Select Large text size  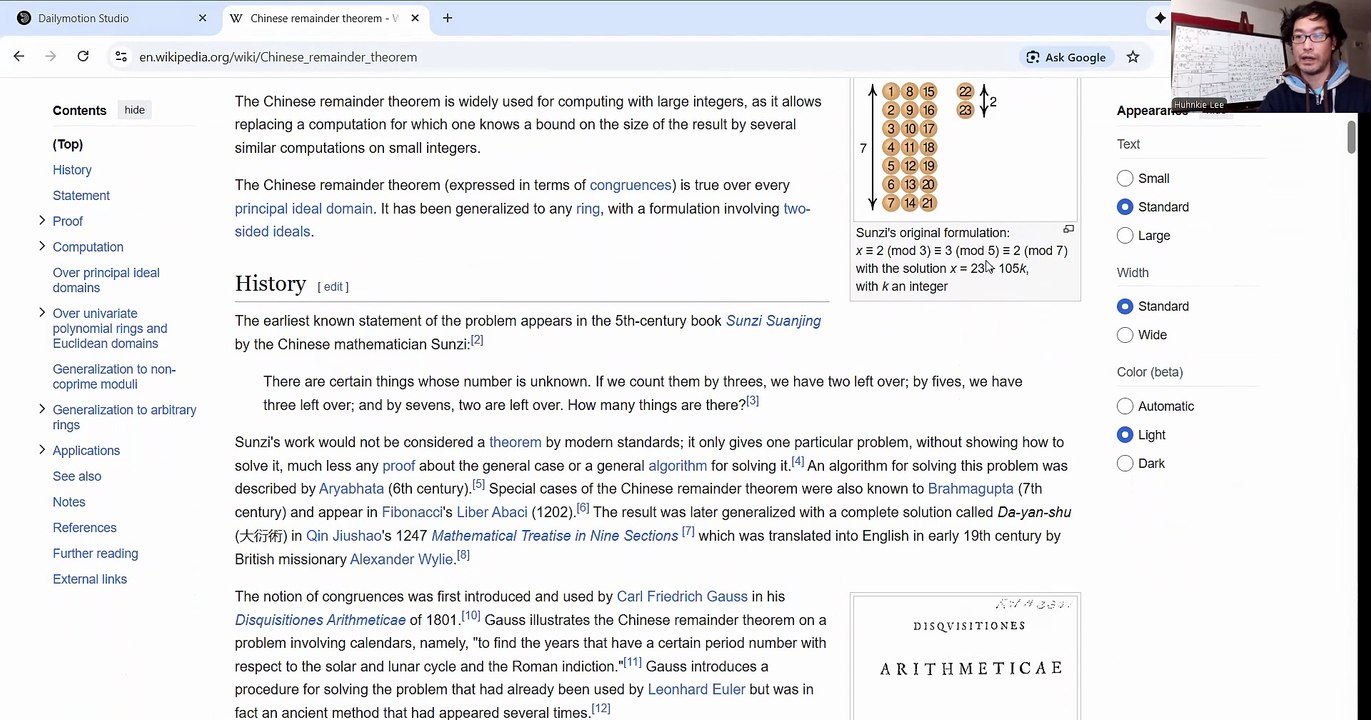point(1125,235)
